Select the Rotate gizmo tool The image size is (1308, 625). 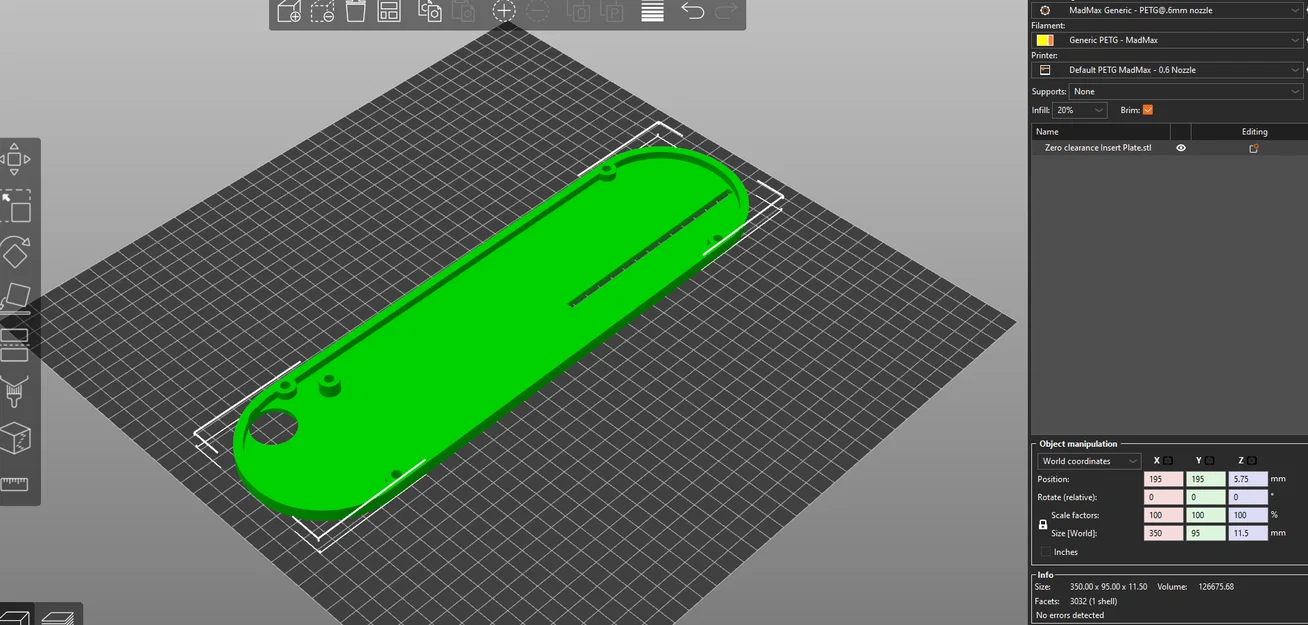pos(15,252)
